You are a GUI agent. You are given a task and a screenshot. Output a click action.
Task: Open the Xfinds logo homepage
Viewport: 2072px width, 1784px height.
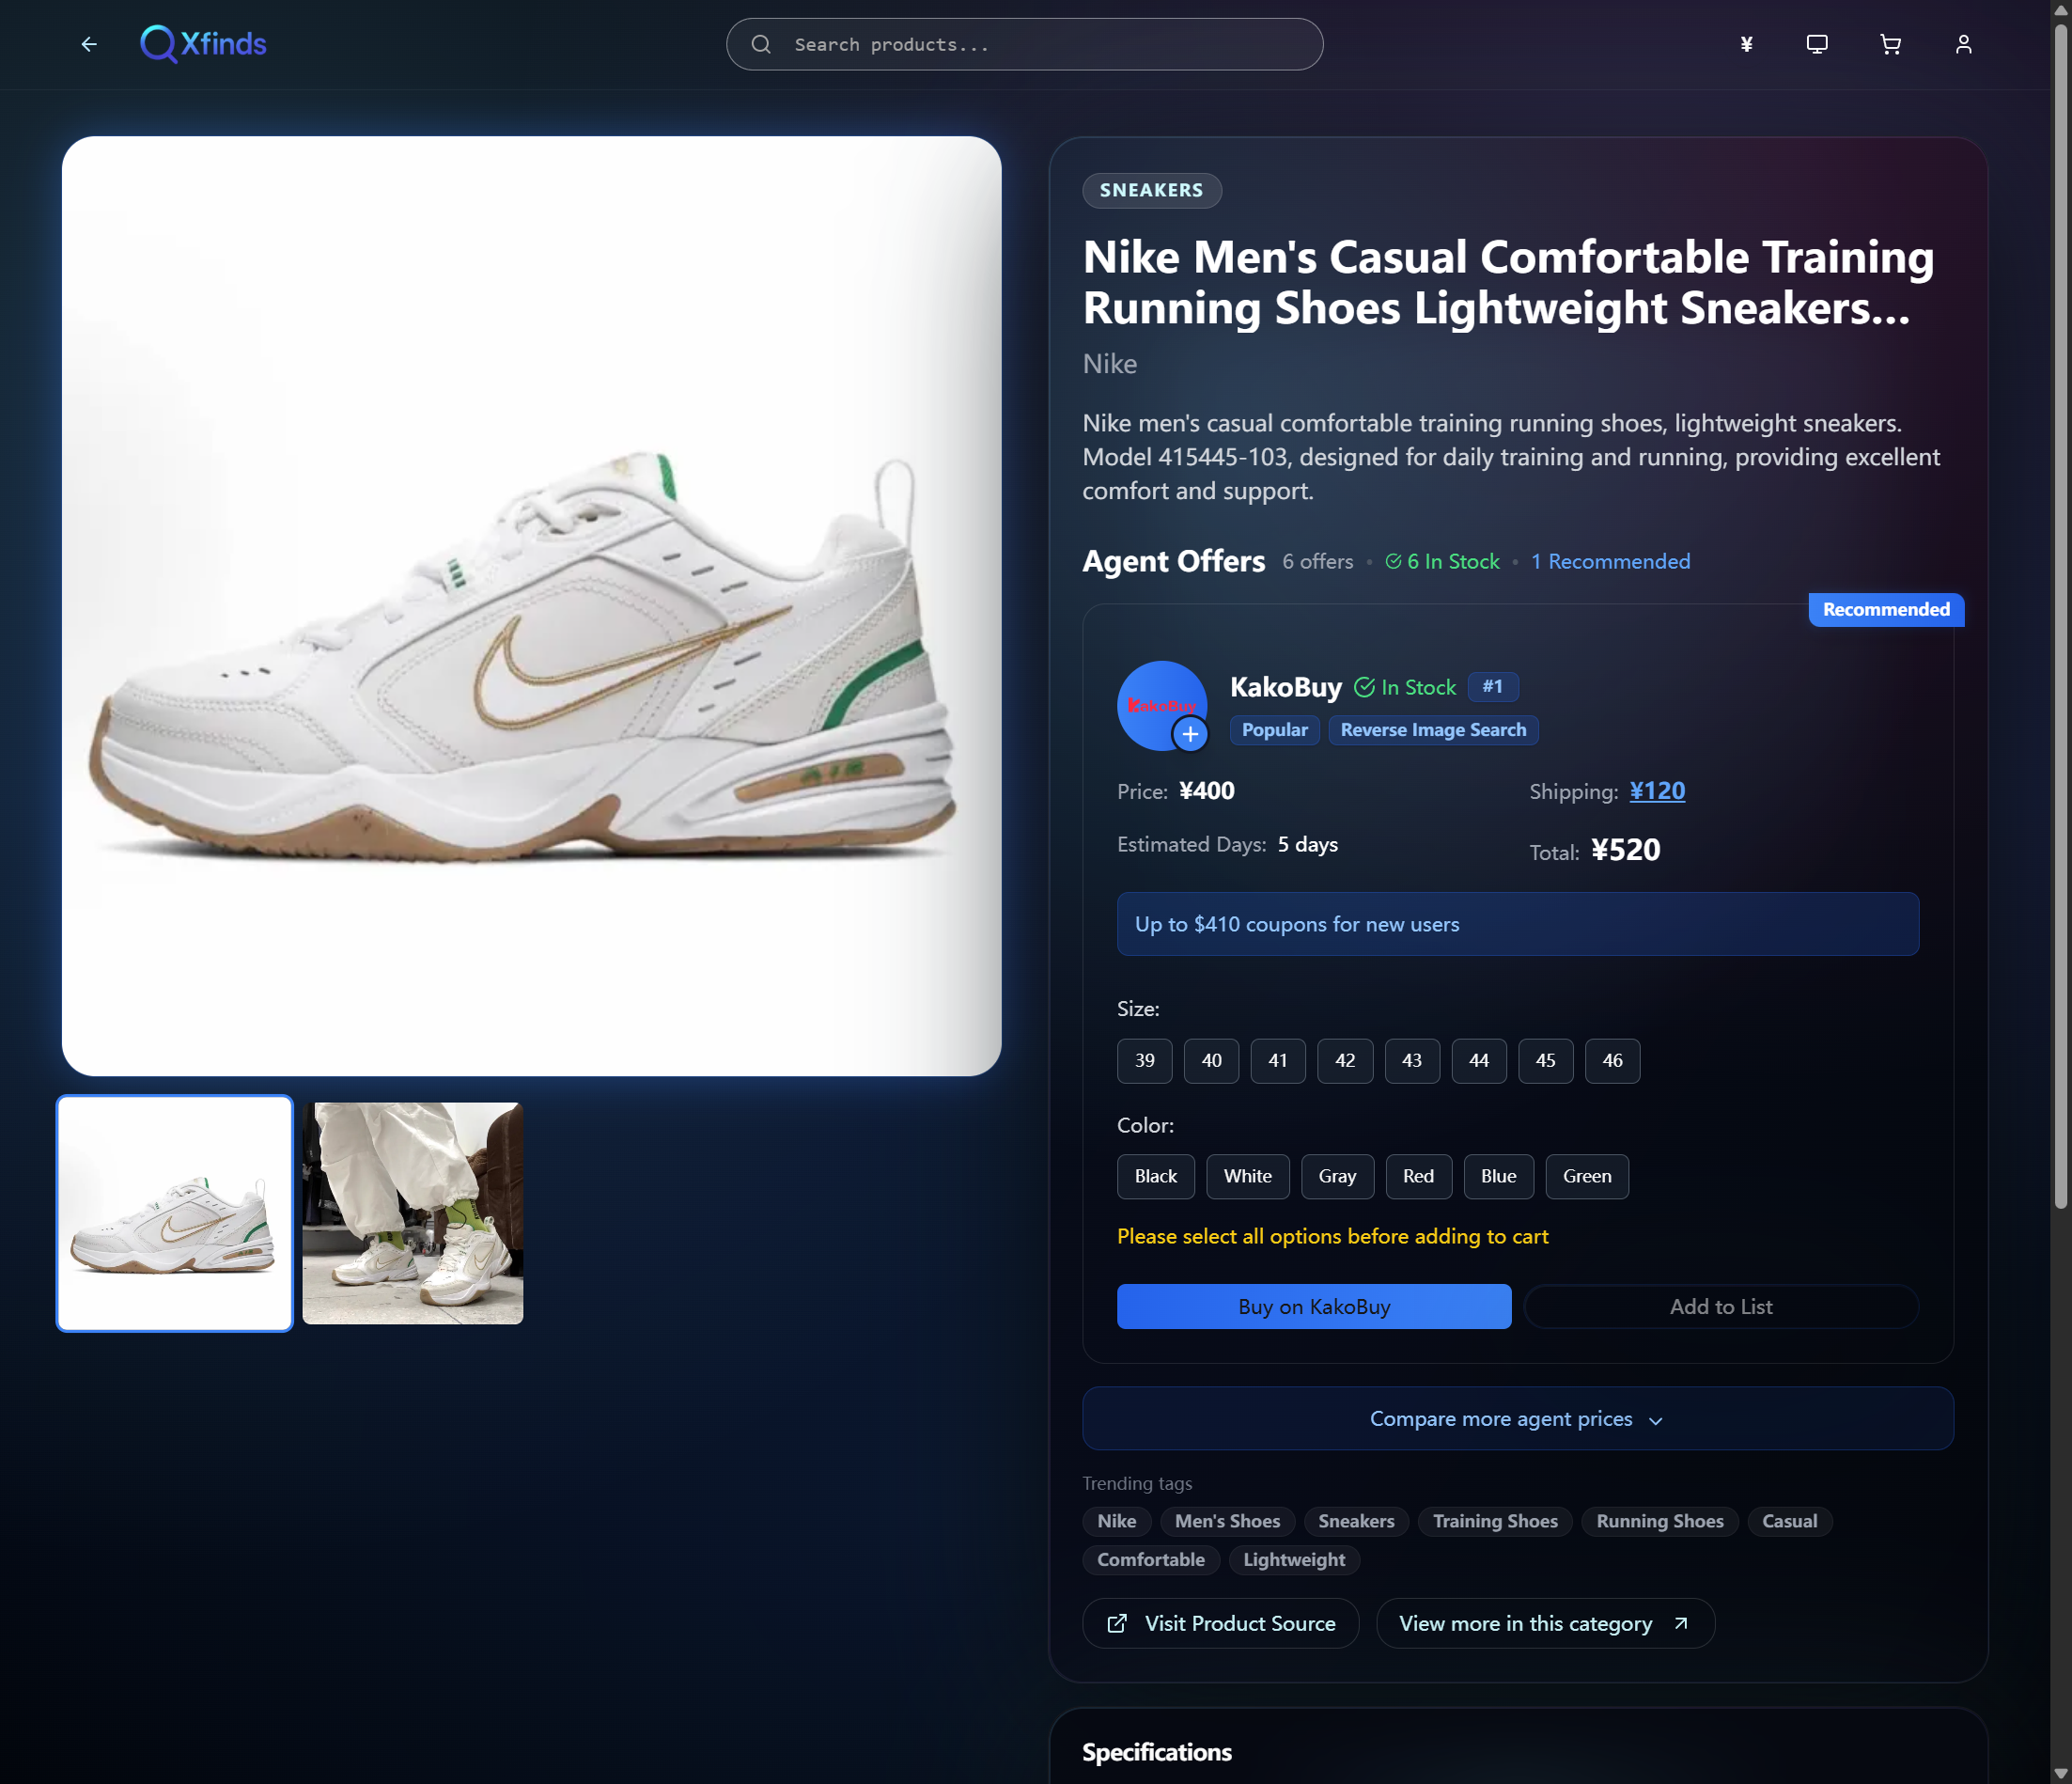203,44
